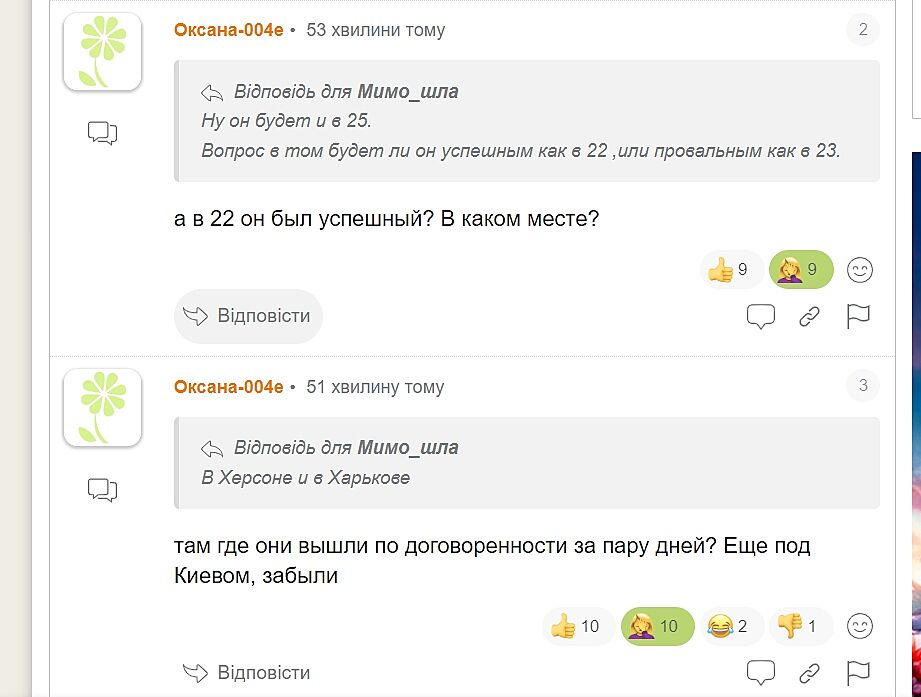921x697 pixels.
Task: Open emoji reaction picker on first comment
Action: (860, 270)
